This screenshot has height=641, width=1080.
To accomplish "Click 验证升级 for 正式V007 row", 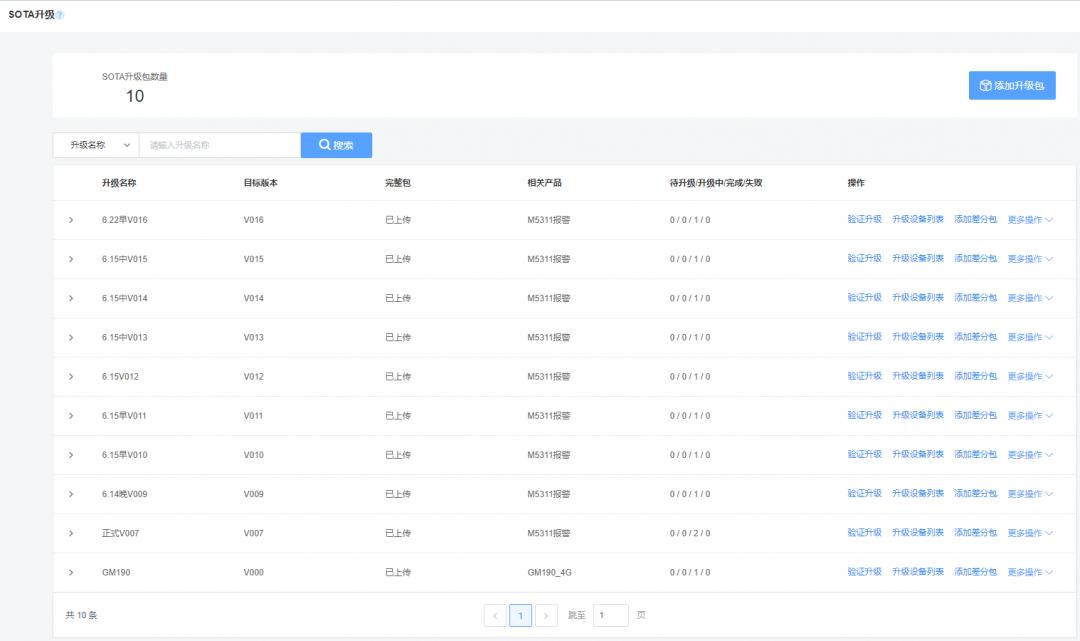I will coord(864,533).
